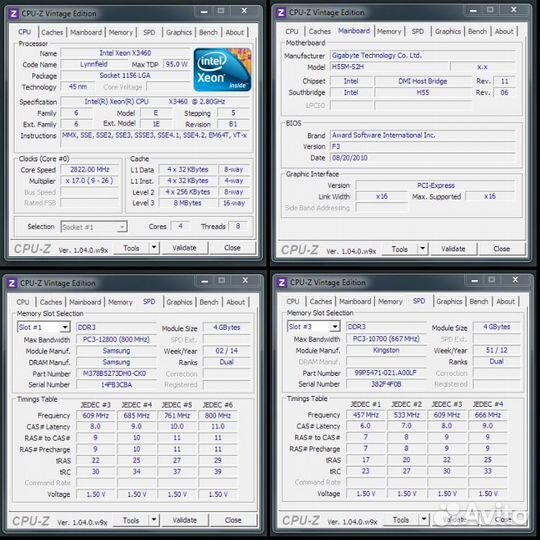Select the Memory tab in the Gigabyte Mainboard window
The height and width of the screenshot is (540, 540).
389,31
